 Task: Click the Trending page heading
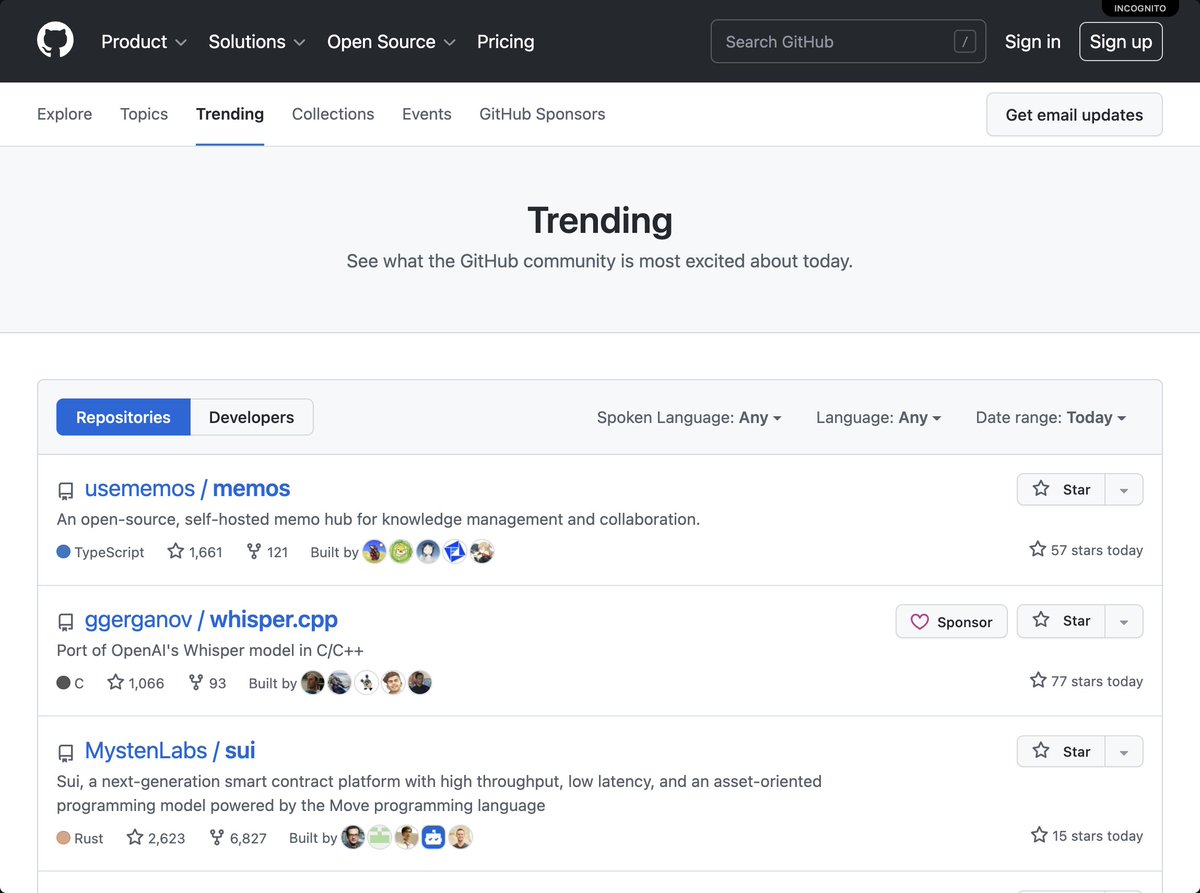coord(600,220)
